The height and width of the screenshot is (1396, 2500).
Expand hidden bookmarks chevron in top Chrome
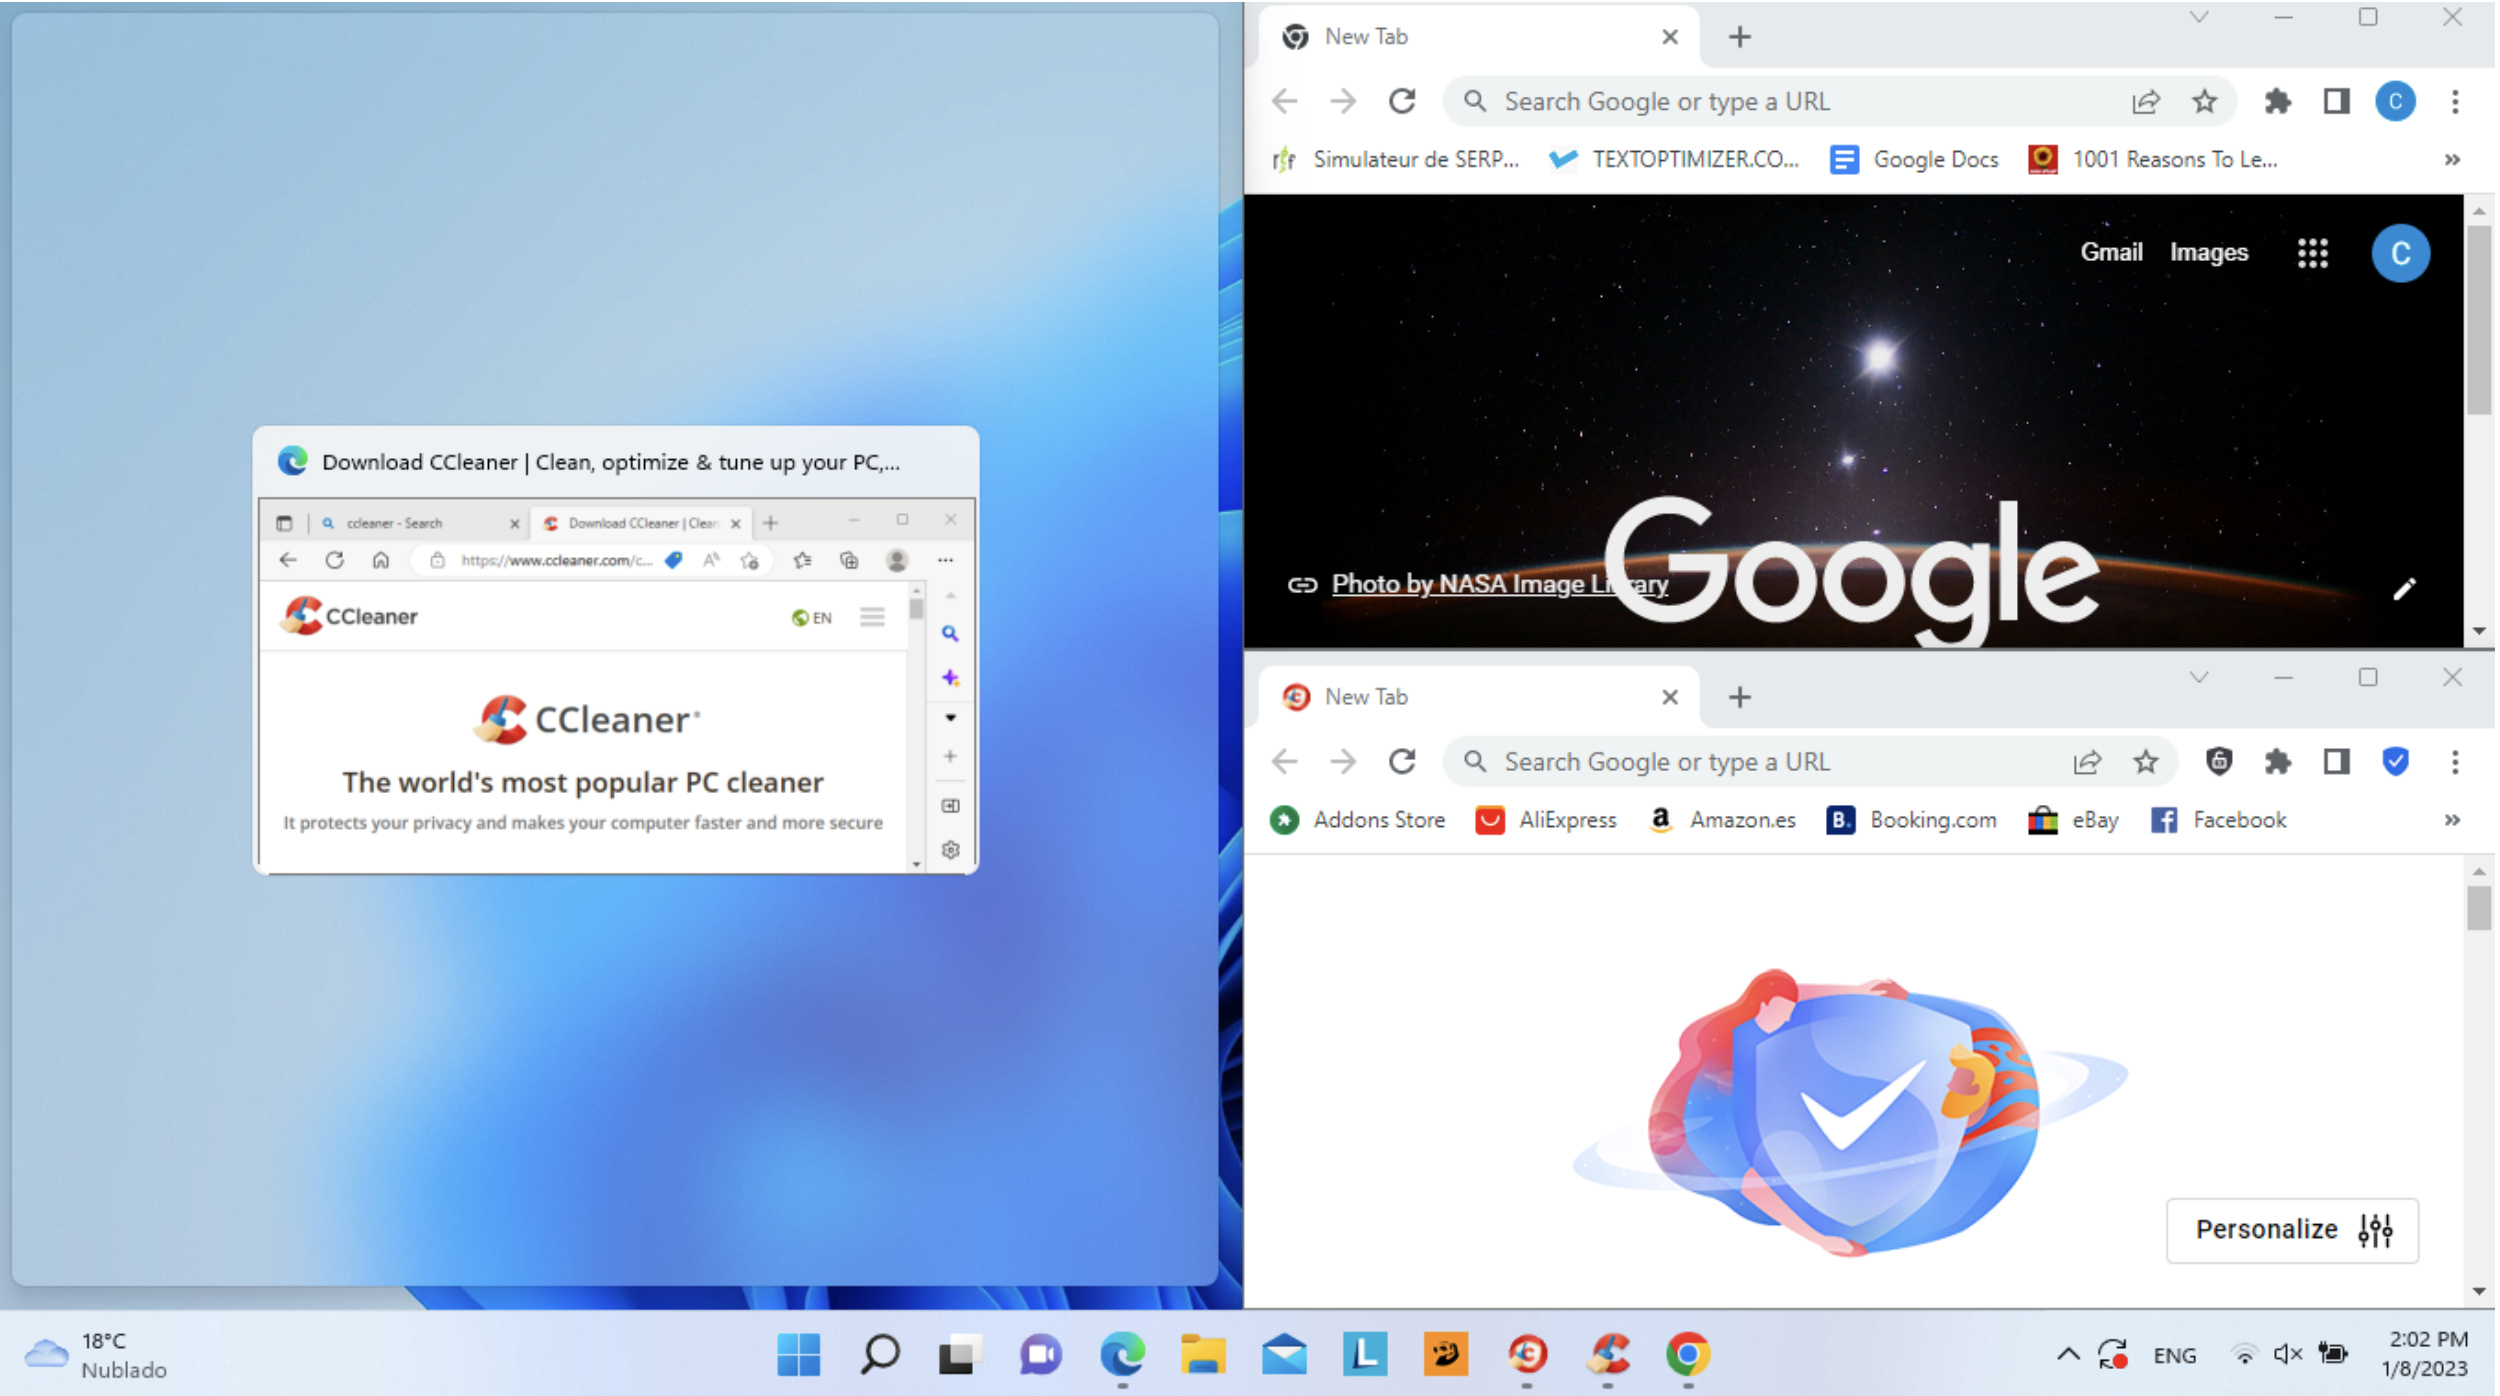[x=2453, y=160]
